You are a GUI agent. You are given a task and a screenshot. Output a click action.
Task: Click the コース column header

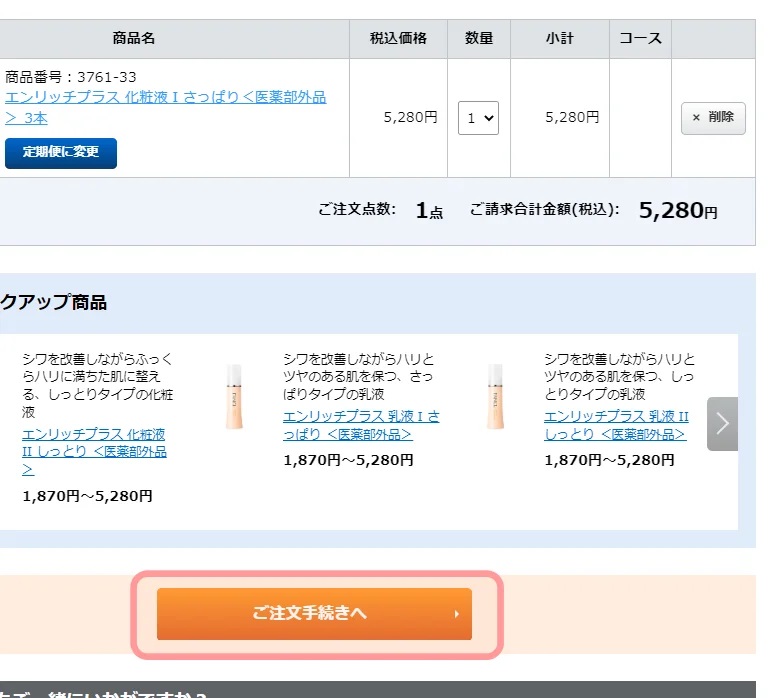[x=640, y=38]
